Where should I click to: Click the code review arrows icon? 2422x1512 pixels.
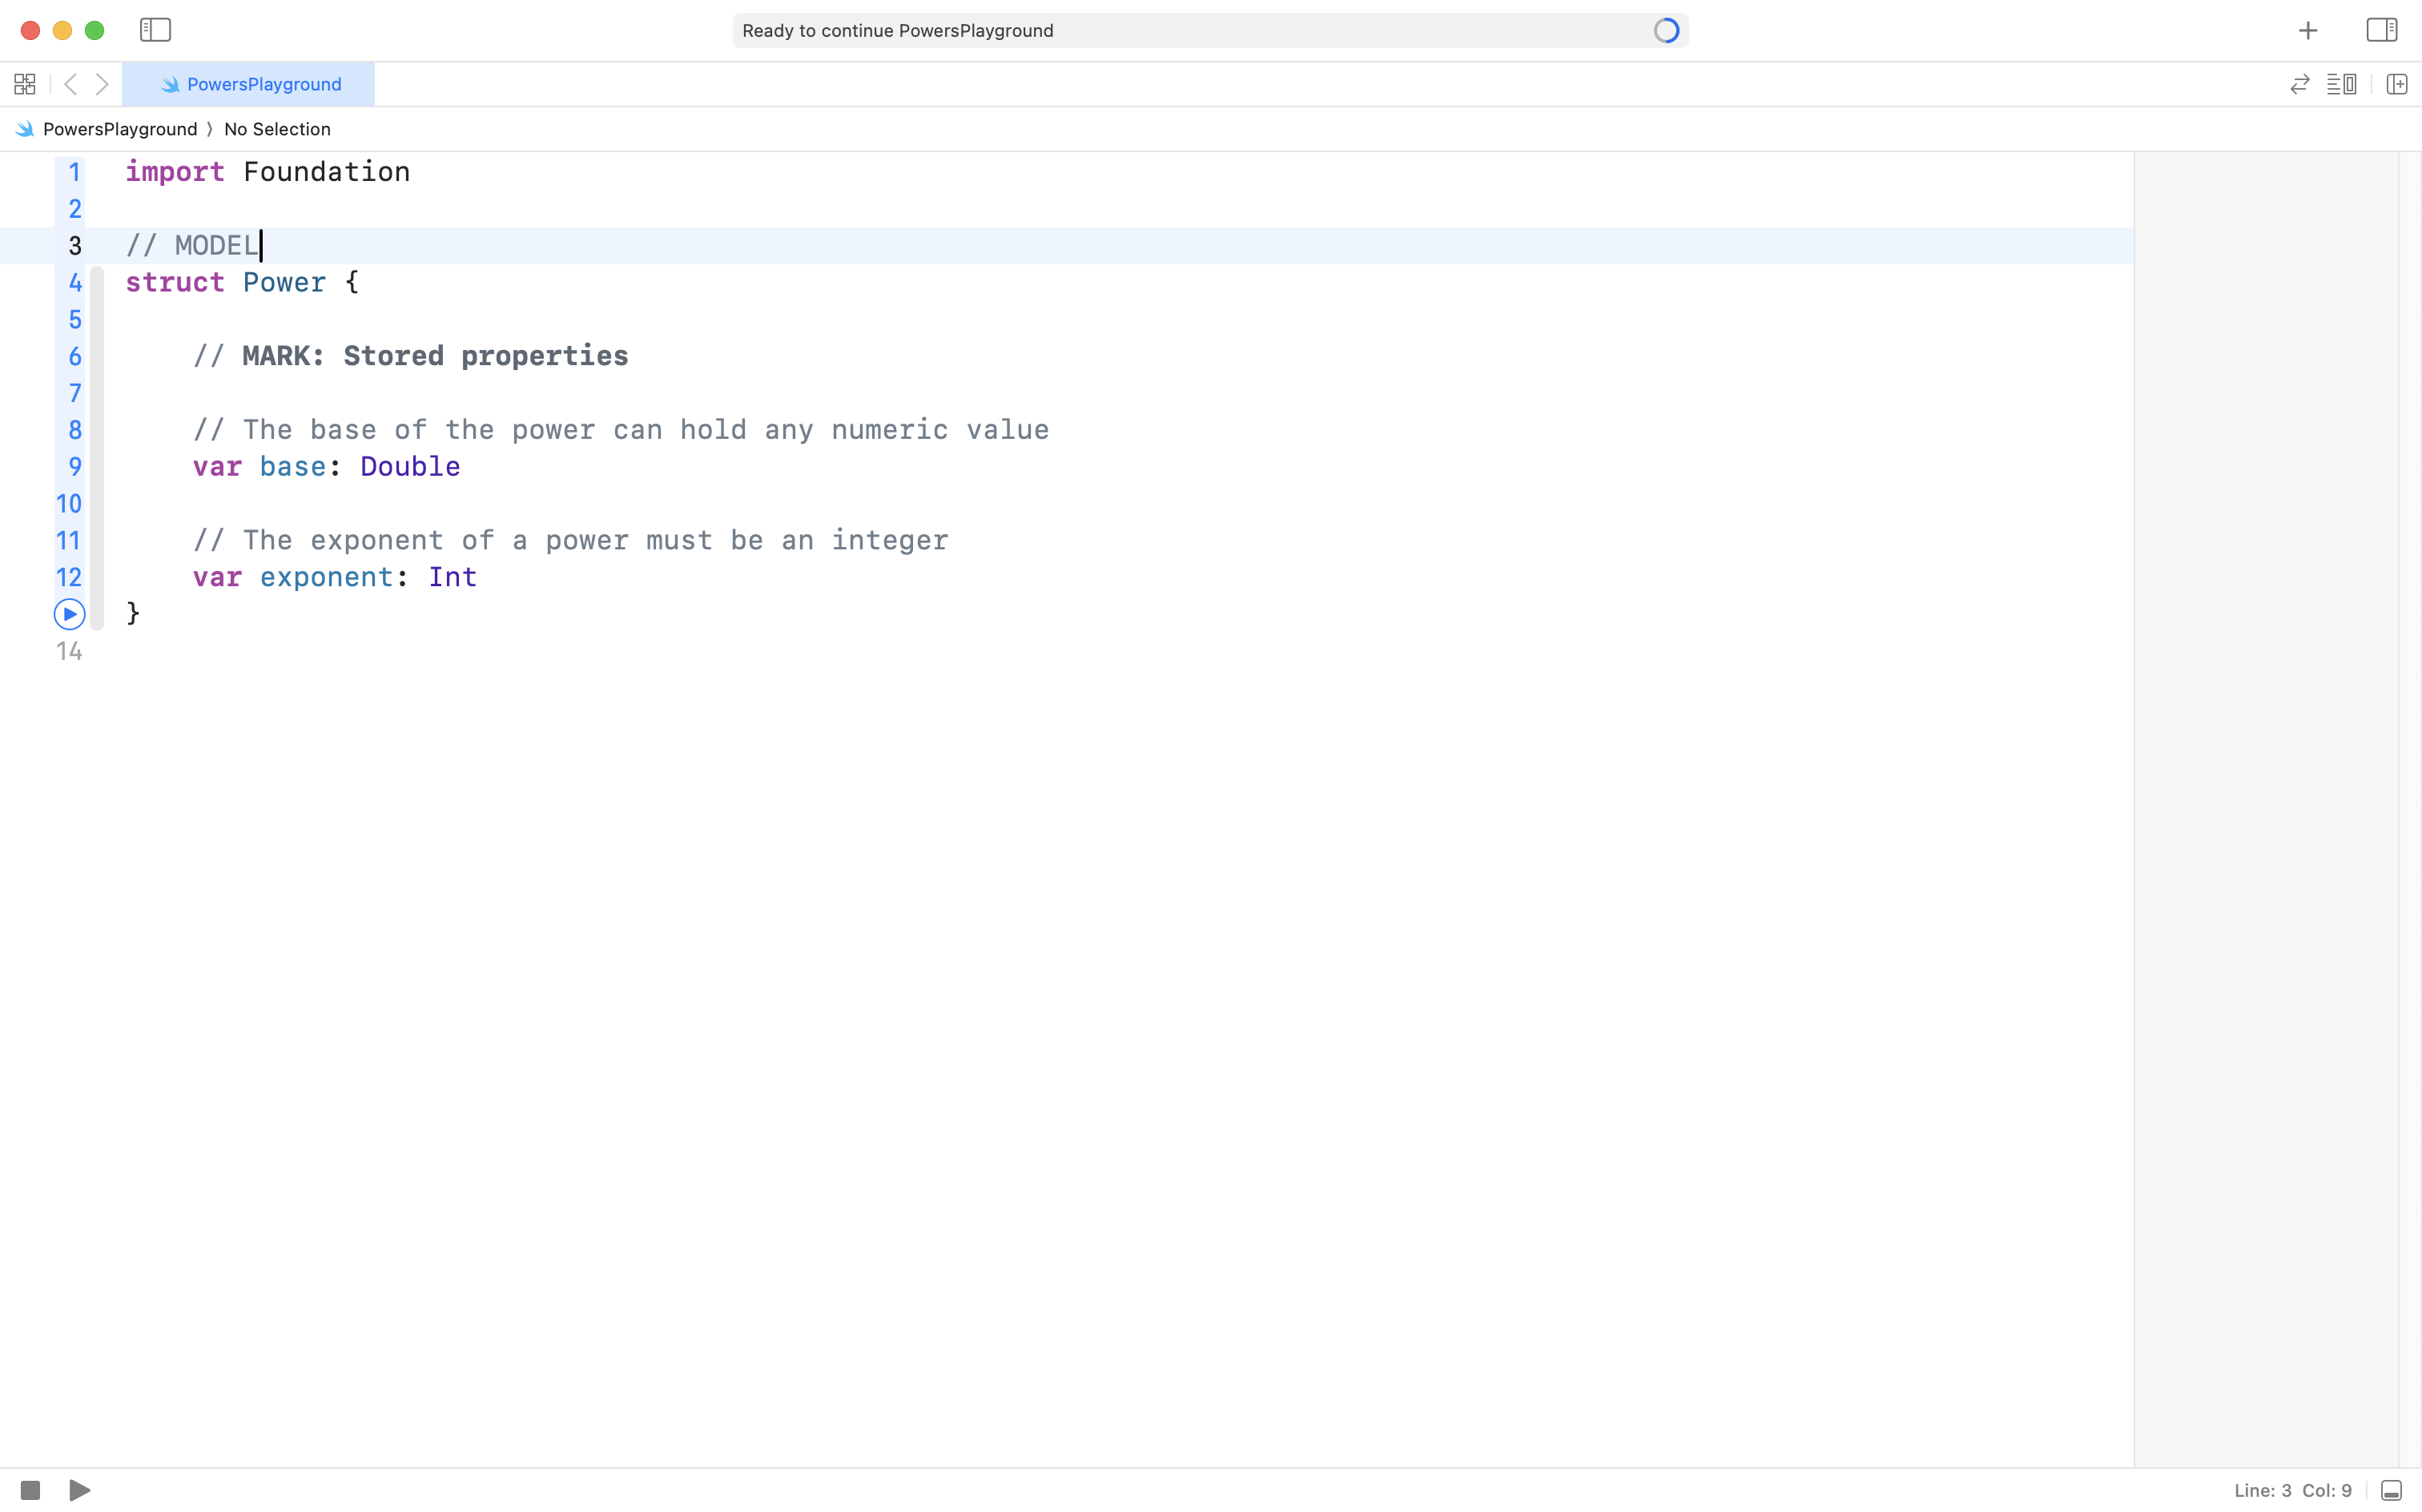[2299, 84]
